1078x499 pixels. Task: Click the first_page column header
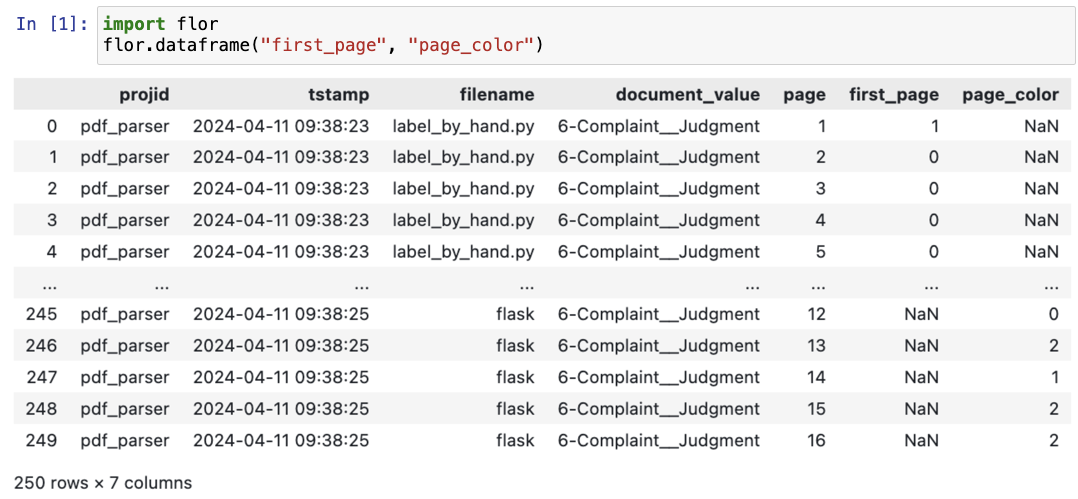(894, 95)
